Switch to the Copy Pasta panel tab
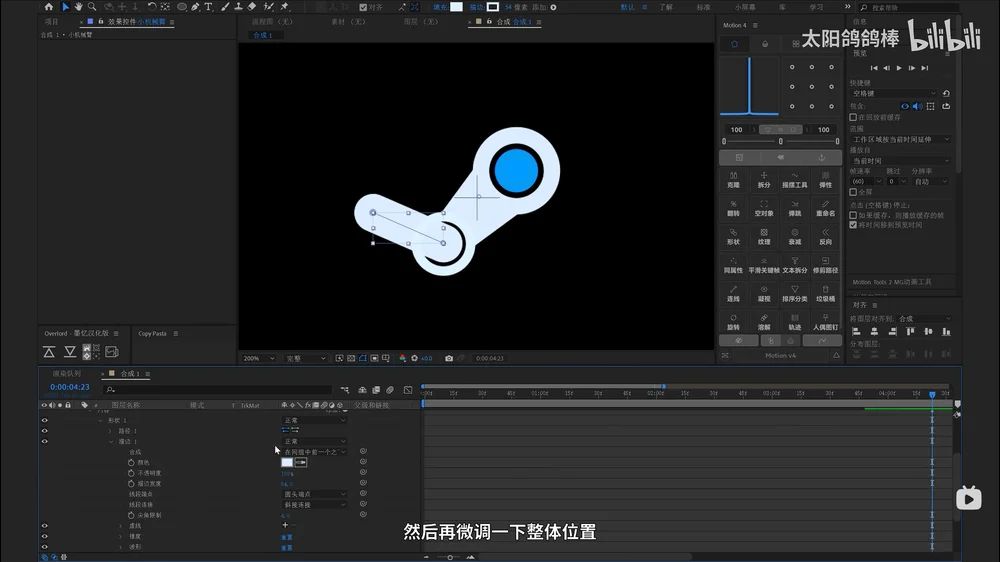 click(152, 334)
